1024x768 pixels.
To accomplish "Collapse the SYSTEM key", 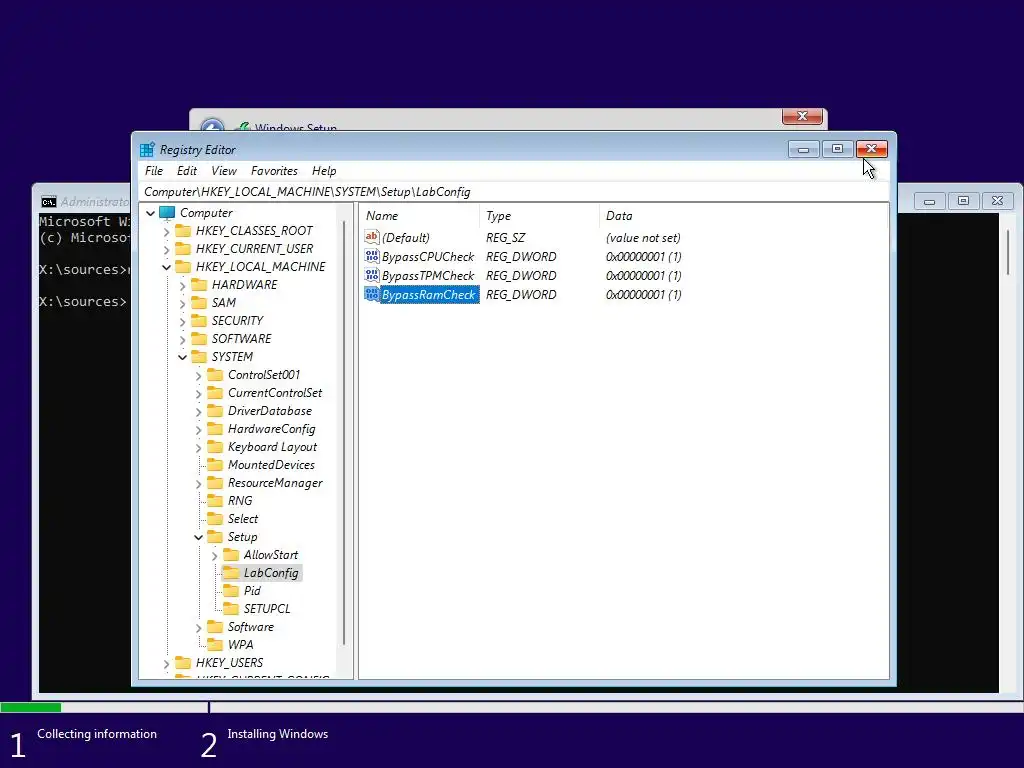I will pyautogui.click(x=182, y=357).
